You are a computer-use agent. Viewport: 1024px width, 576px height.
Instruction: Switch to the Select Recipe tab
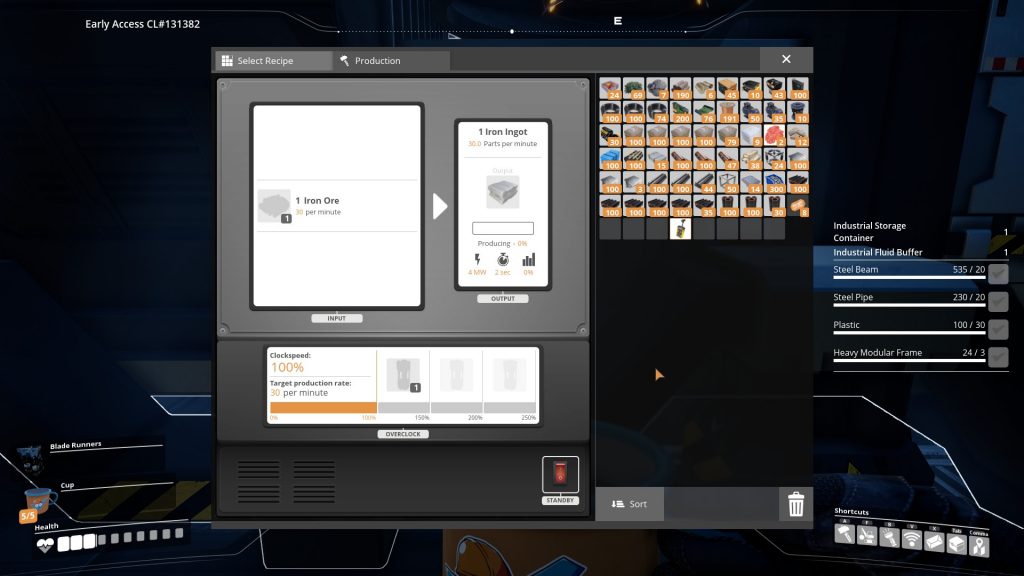(x=273, y=61)
